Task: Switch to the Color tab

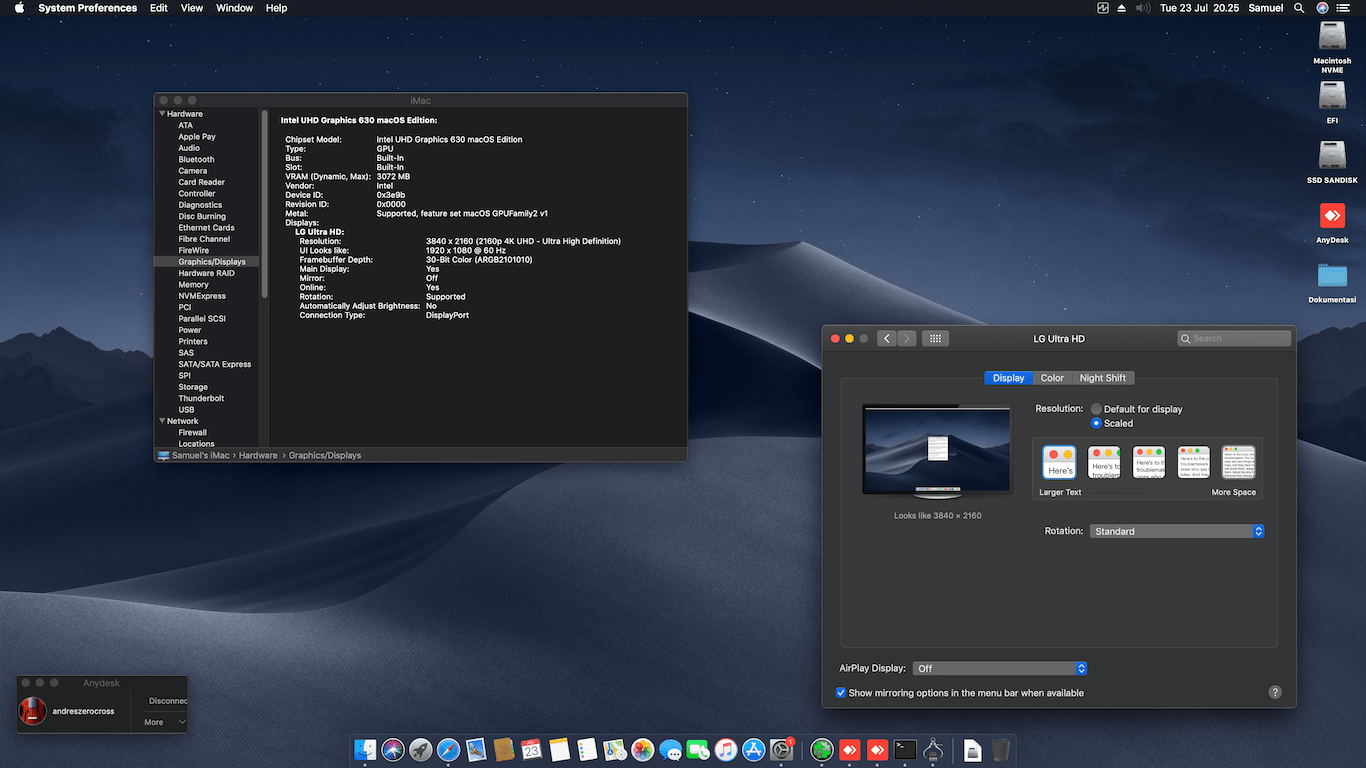Action: pos(1052,378)
